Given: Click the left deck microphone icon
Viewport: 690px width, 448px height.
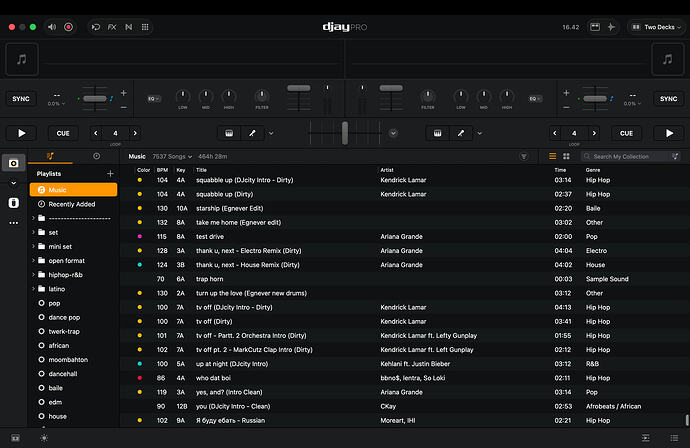Looking at the screenshot, I should click(x=252, y=133).
